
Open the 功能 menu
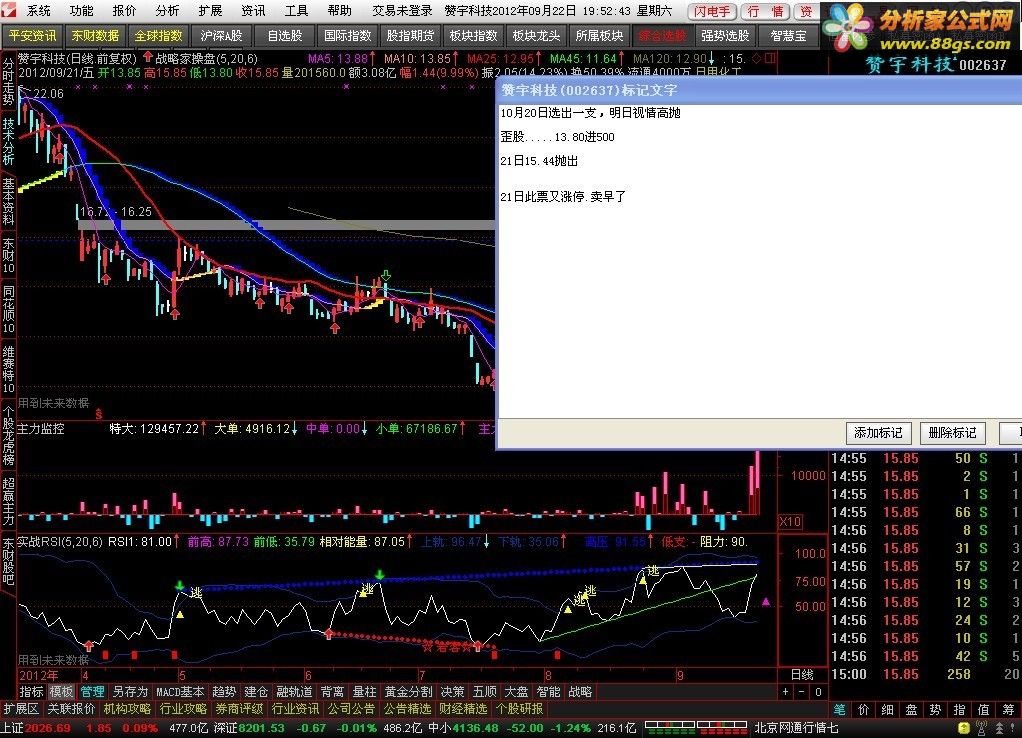coord(81,10)
